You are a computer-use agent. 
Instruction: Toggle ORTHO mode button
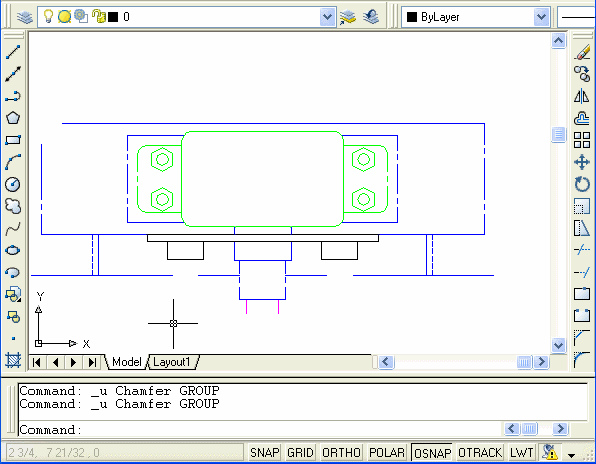(x=341, y=453)
